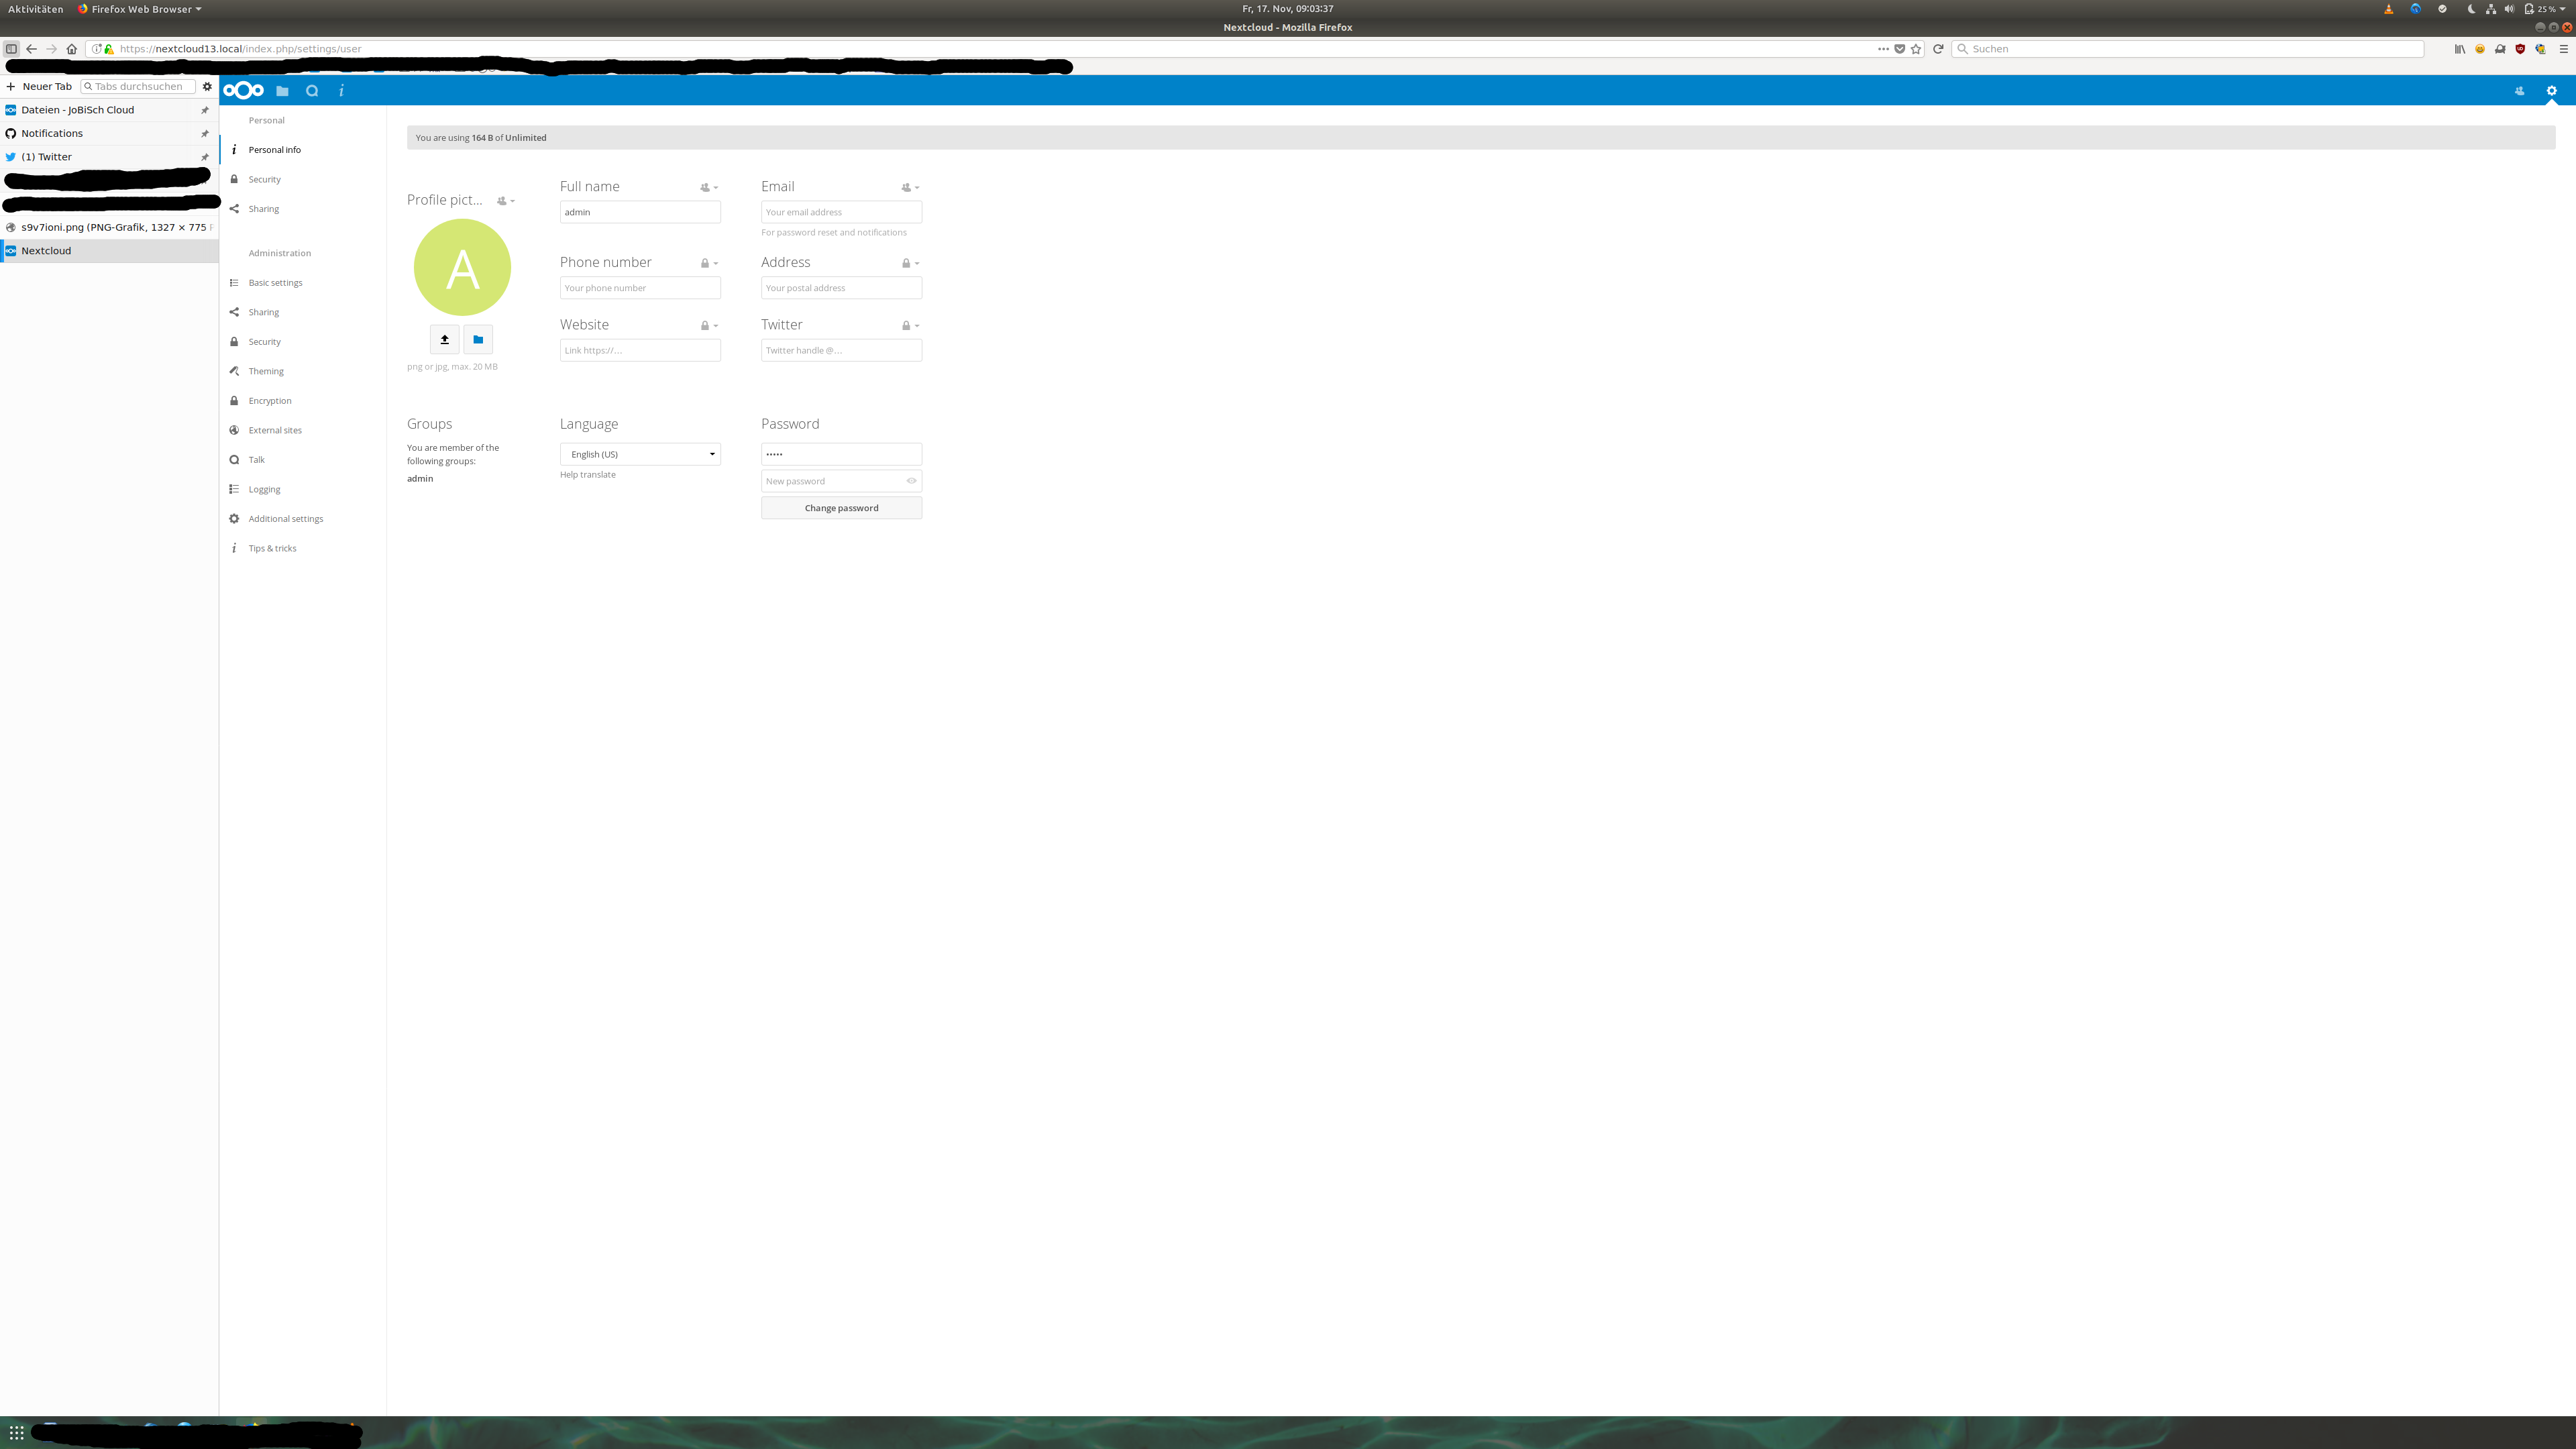Open Twitter field privacy scope dropdown
The image size is (2576, 1449).
(909, 326)
